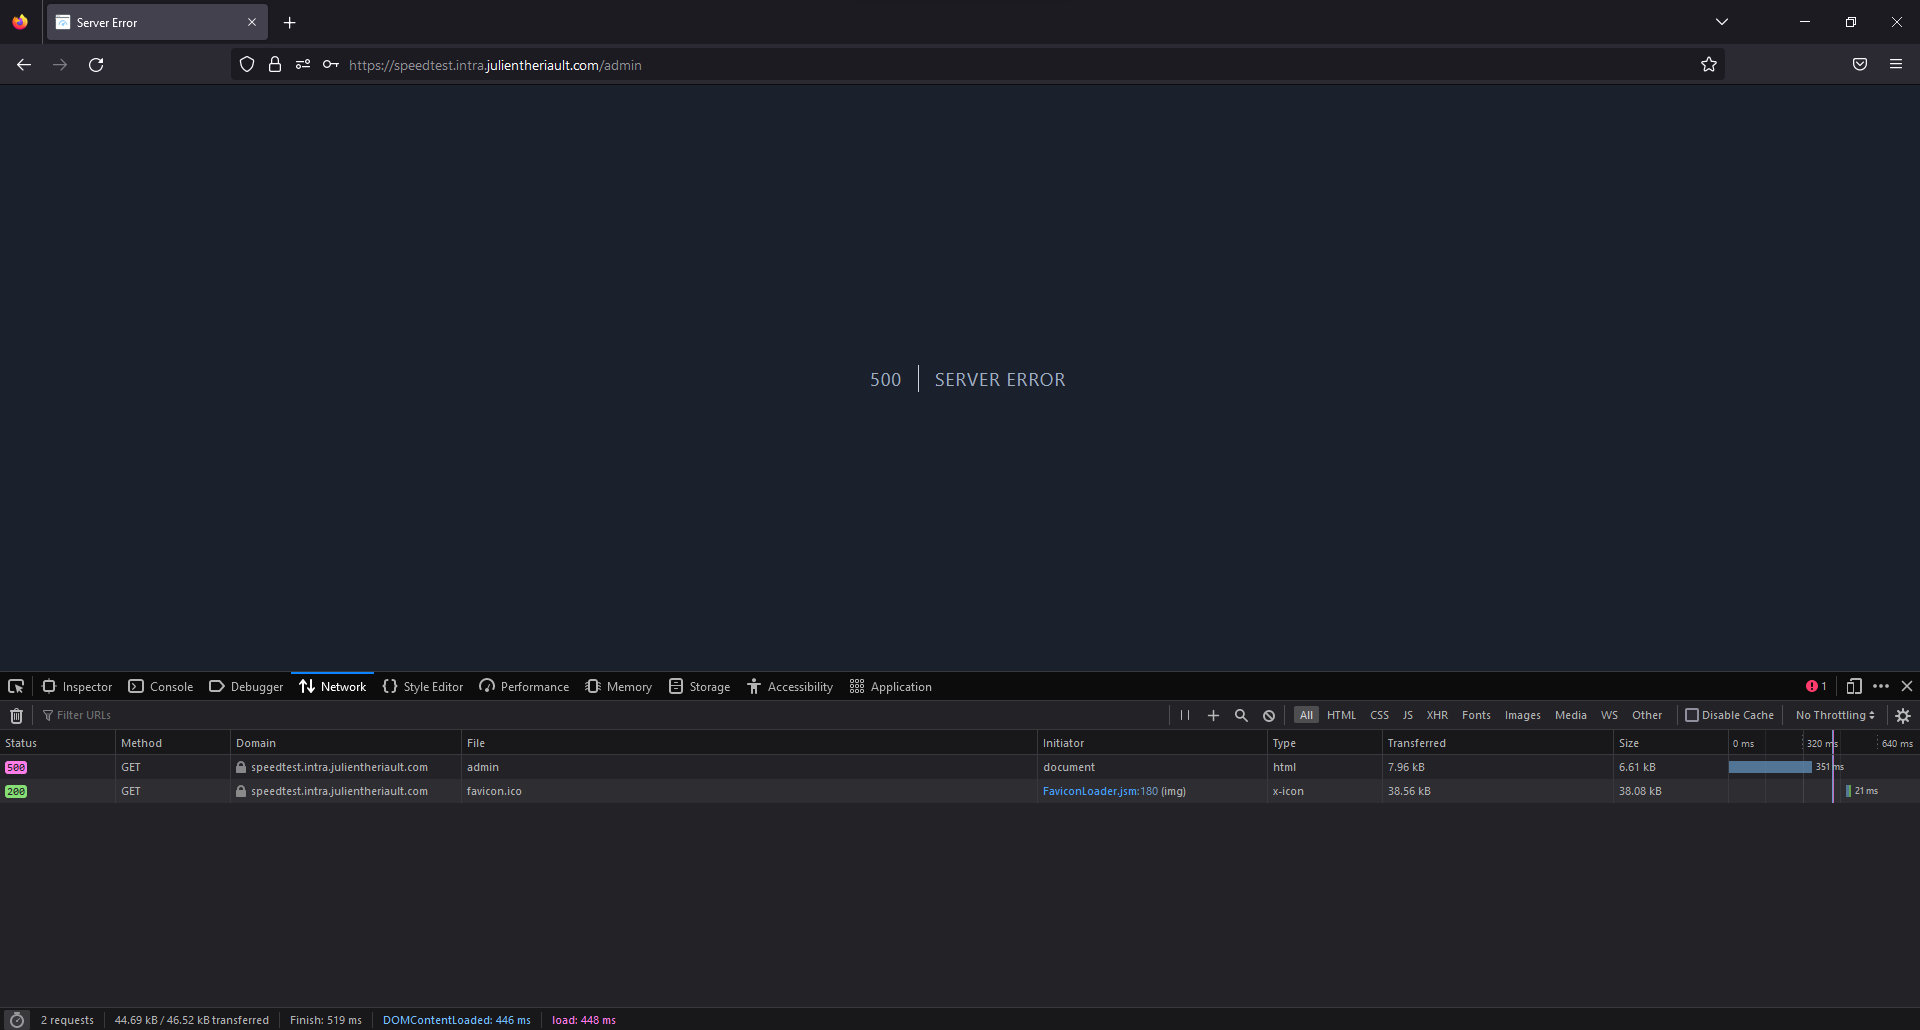The height and width of the screenshot is (1030, 1920).
Task: Show site security lock info
Action: (275, 65)
